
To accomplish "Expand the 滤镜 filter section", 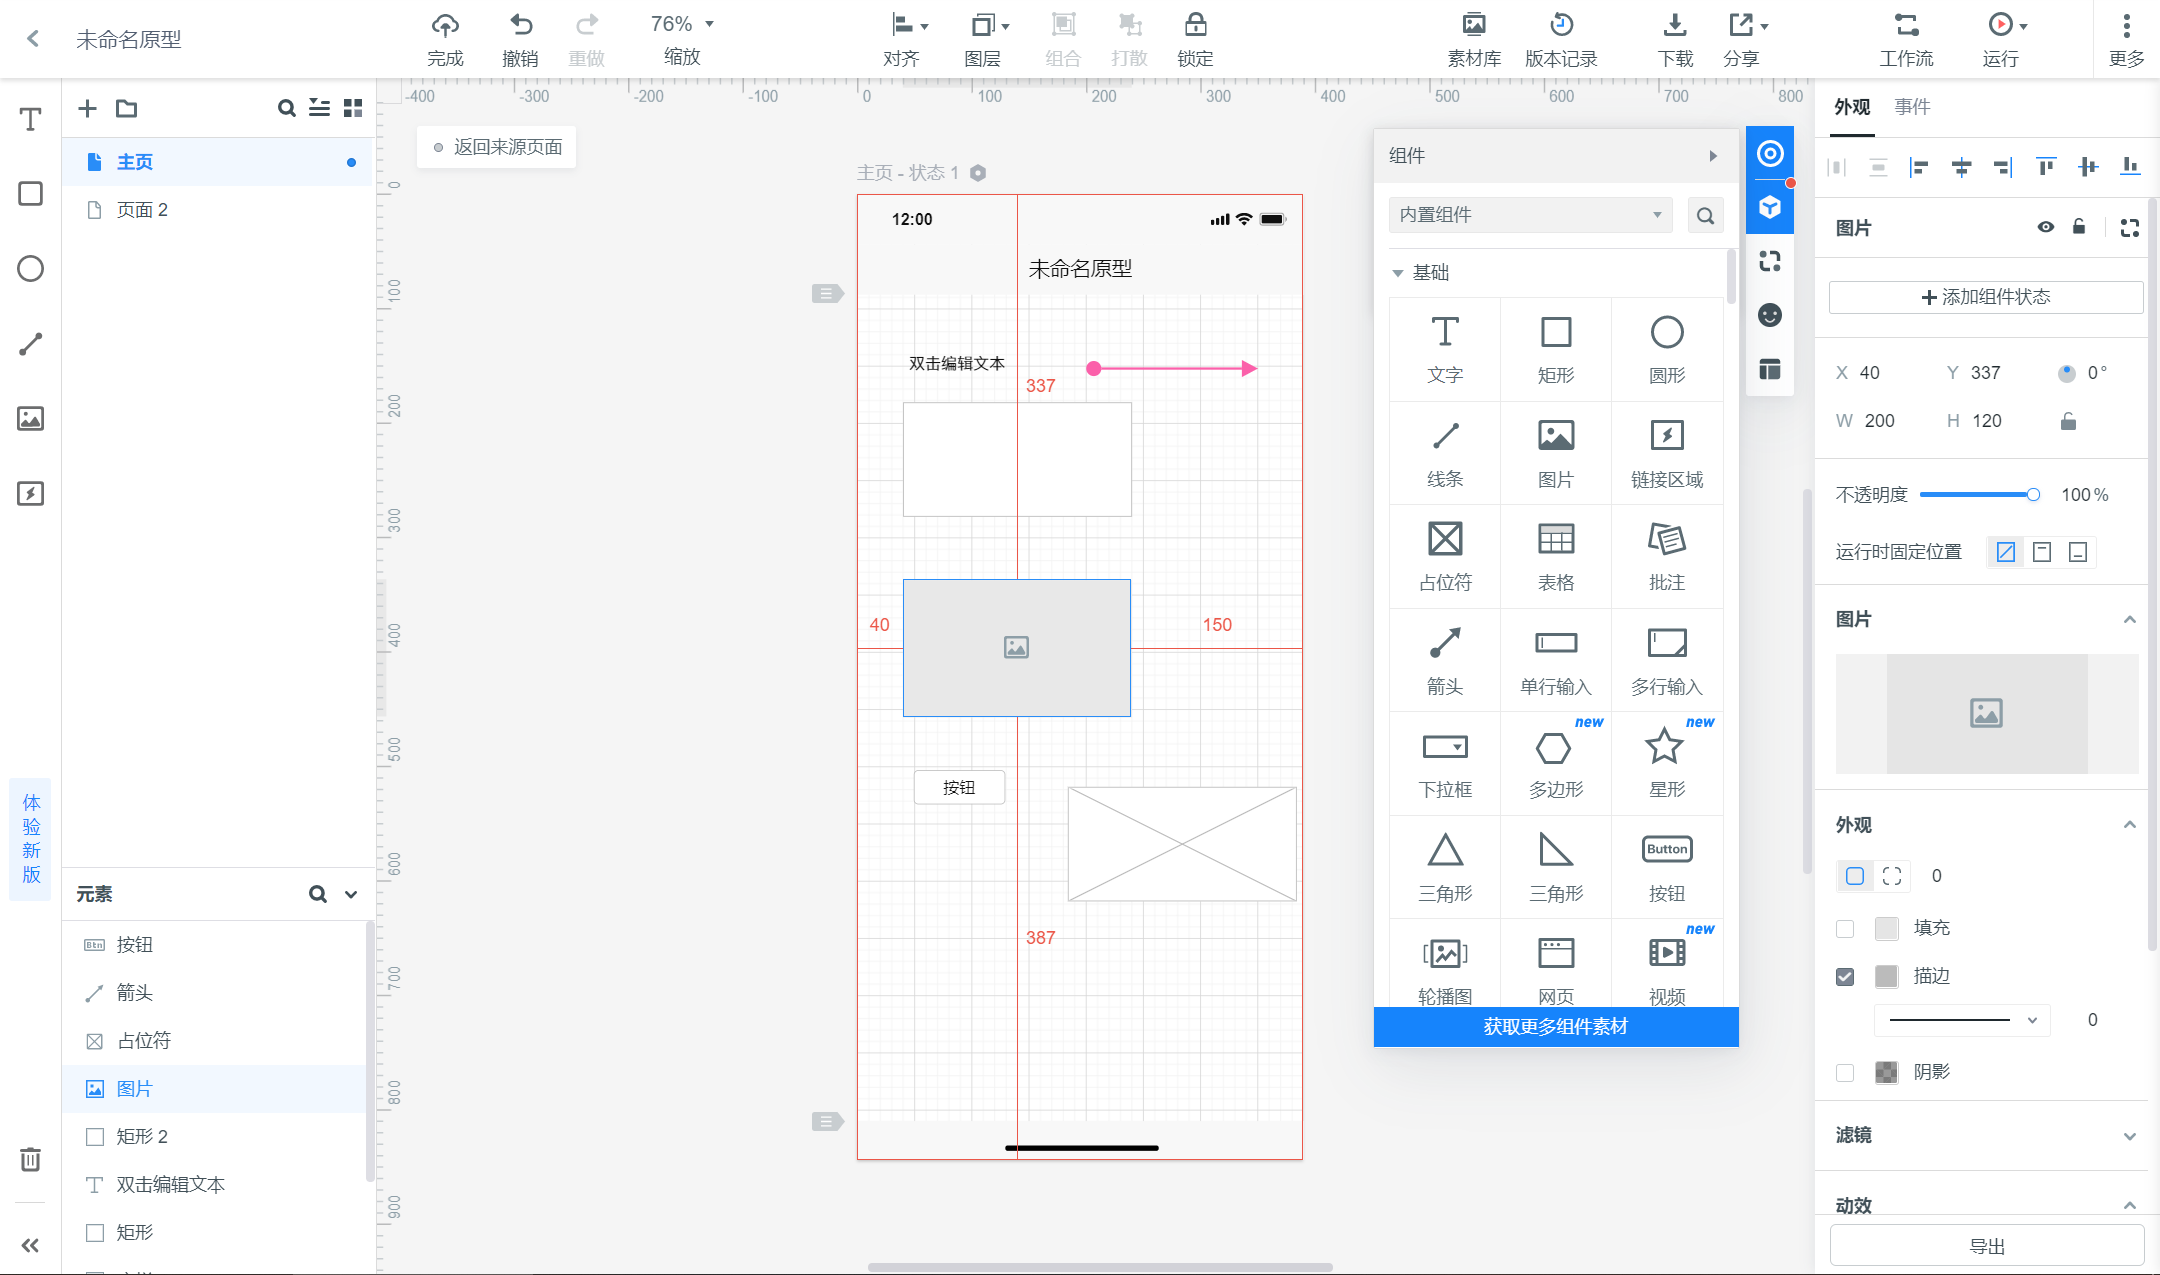I will tap(2130, 1136).
